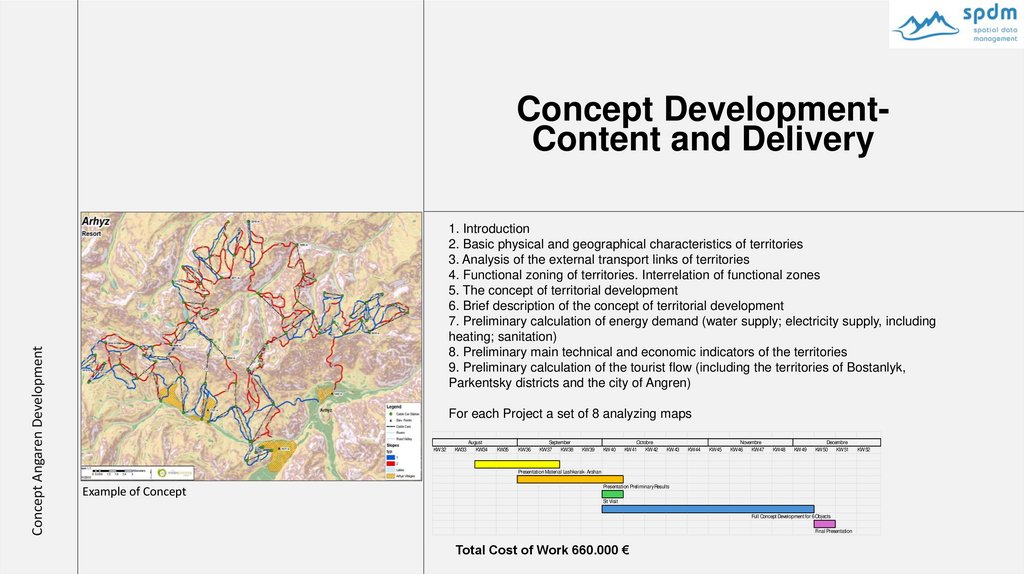Image resolution: width=1024 pixels, height=574 pixels.
Task: Select the 'Presentation Preliminary Results' label
Action: 636,486
